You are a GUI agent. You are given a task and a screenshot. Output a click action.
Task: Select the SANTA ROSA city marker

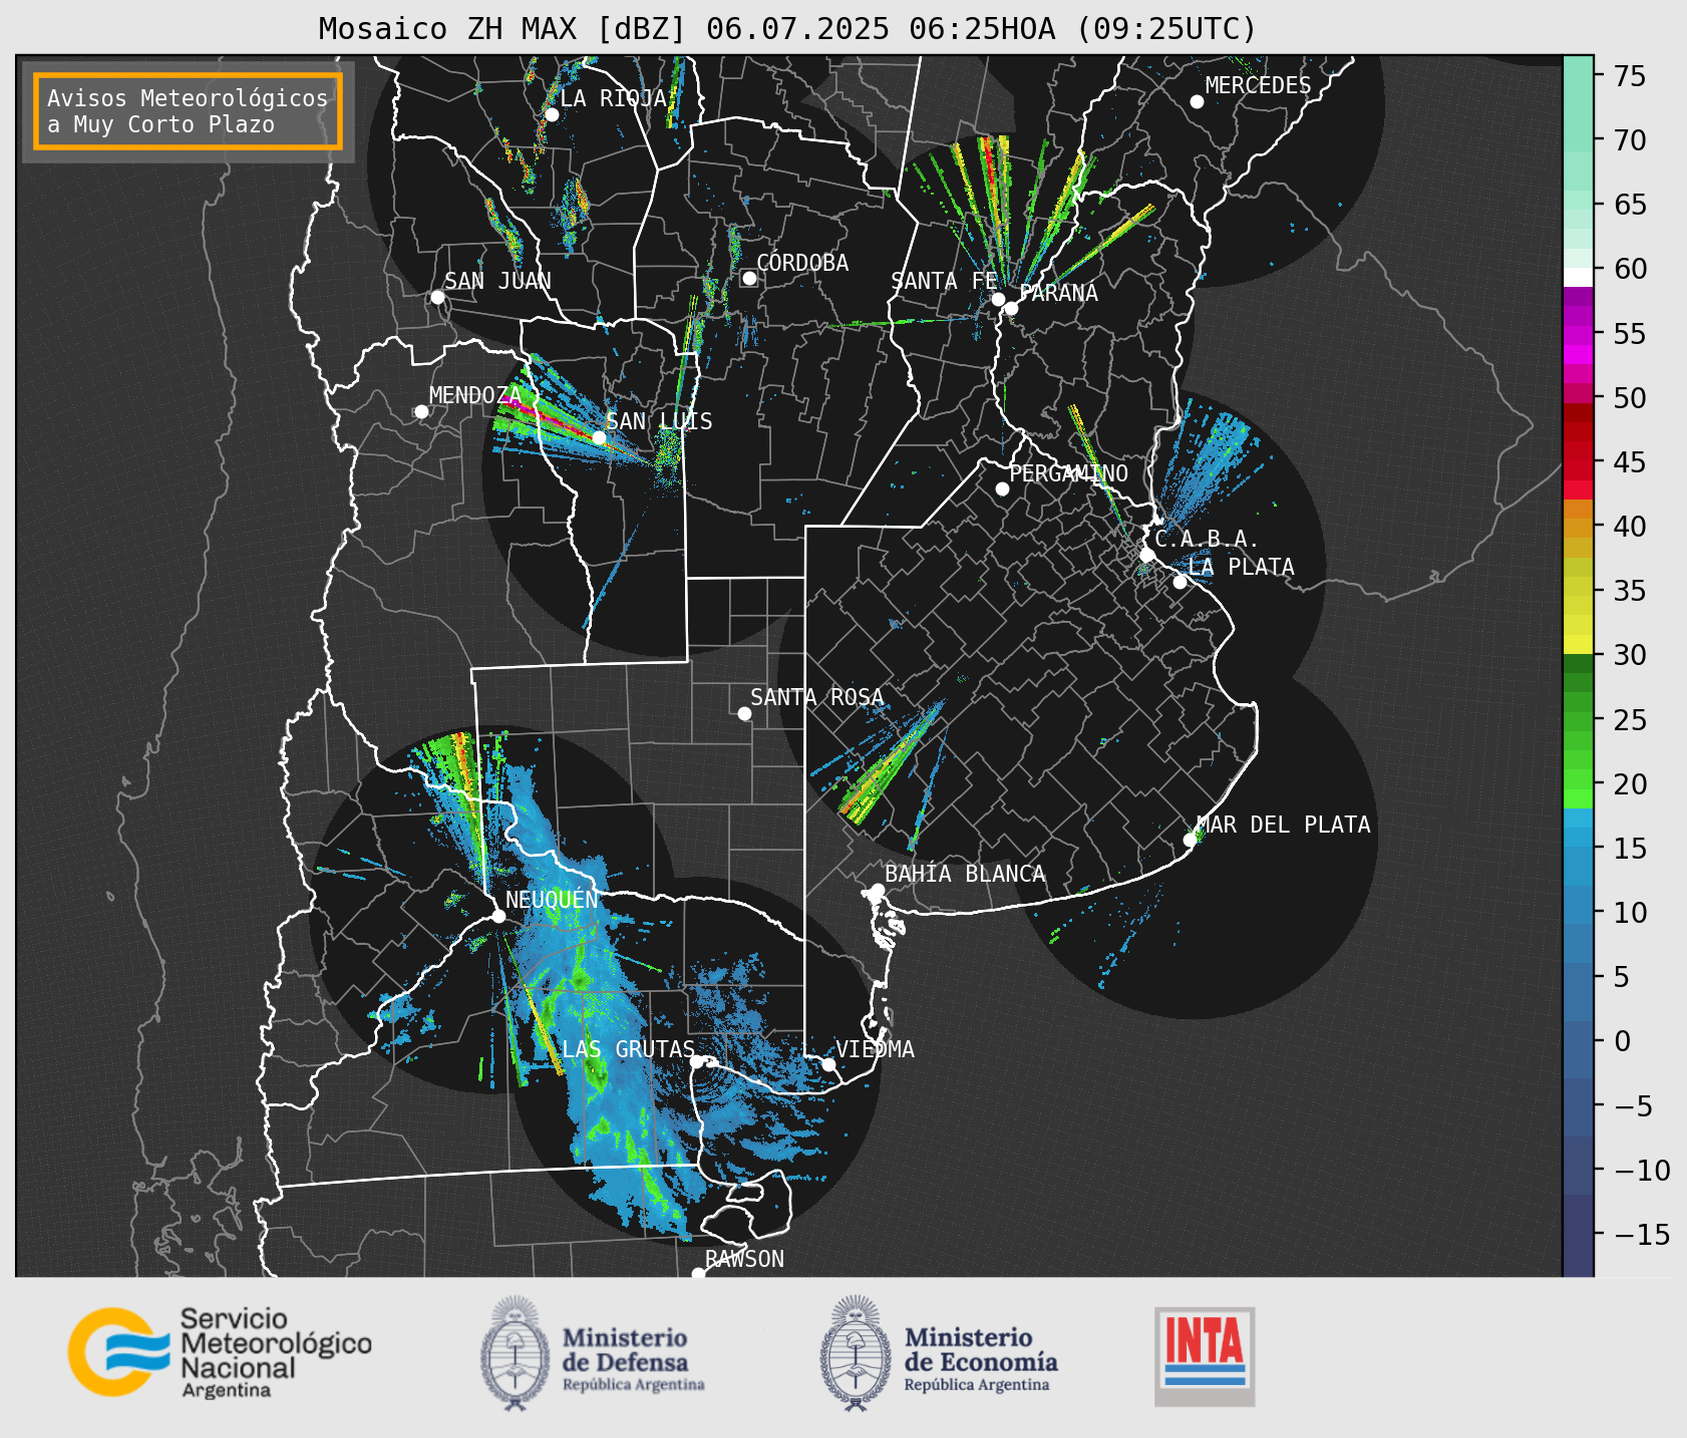pos(744,713)
